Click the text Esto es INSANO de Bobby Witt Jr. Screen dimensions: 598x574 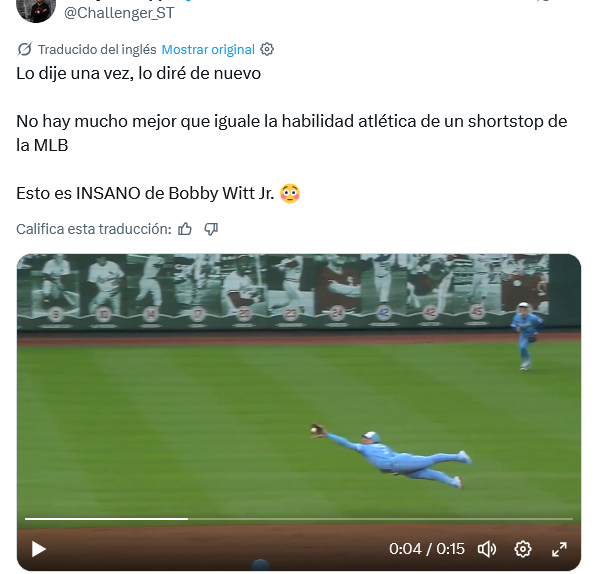tap(145, 193)
